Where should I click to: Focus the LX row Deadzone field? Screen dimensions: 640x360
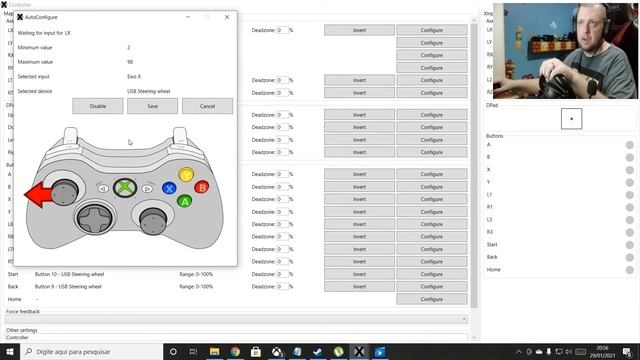coord(282,30)
